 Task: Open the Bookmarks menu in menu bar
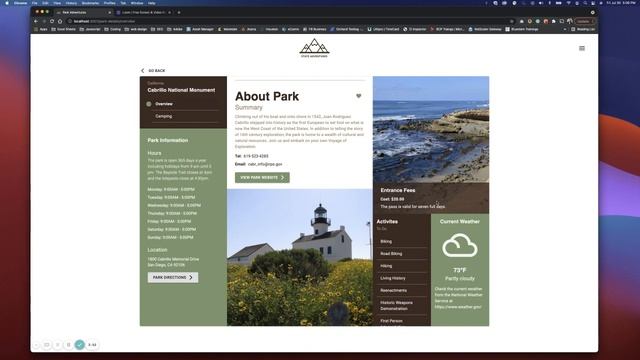pyautogui.click(x=90, y=3)
